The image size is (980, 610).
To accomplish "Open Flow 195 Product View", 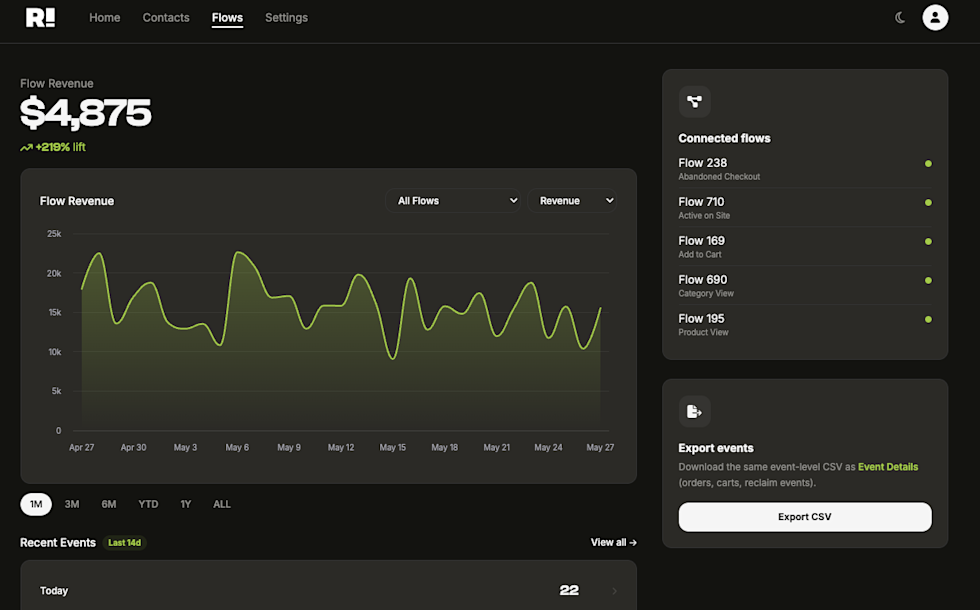I will [x=805, y=324].
